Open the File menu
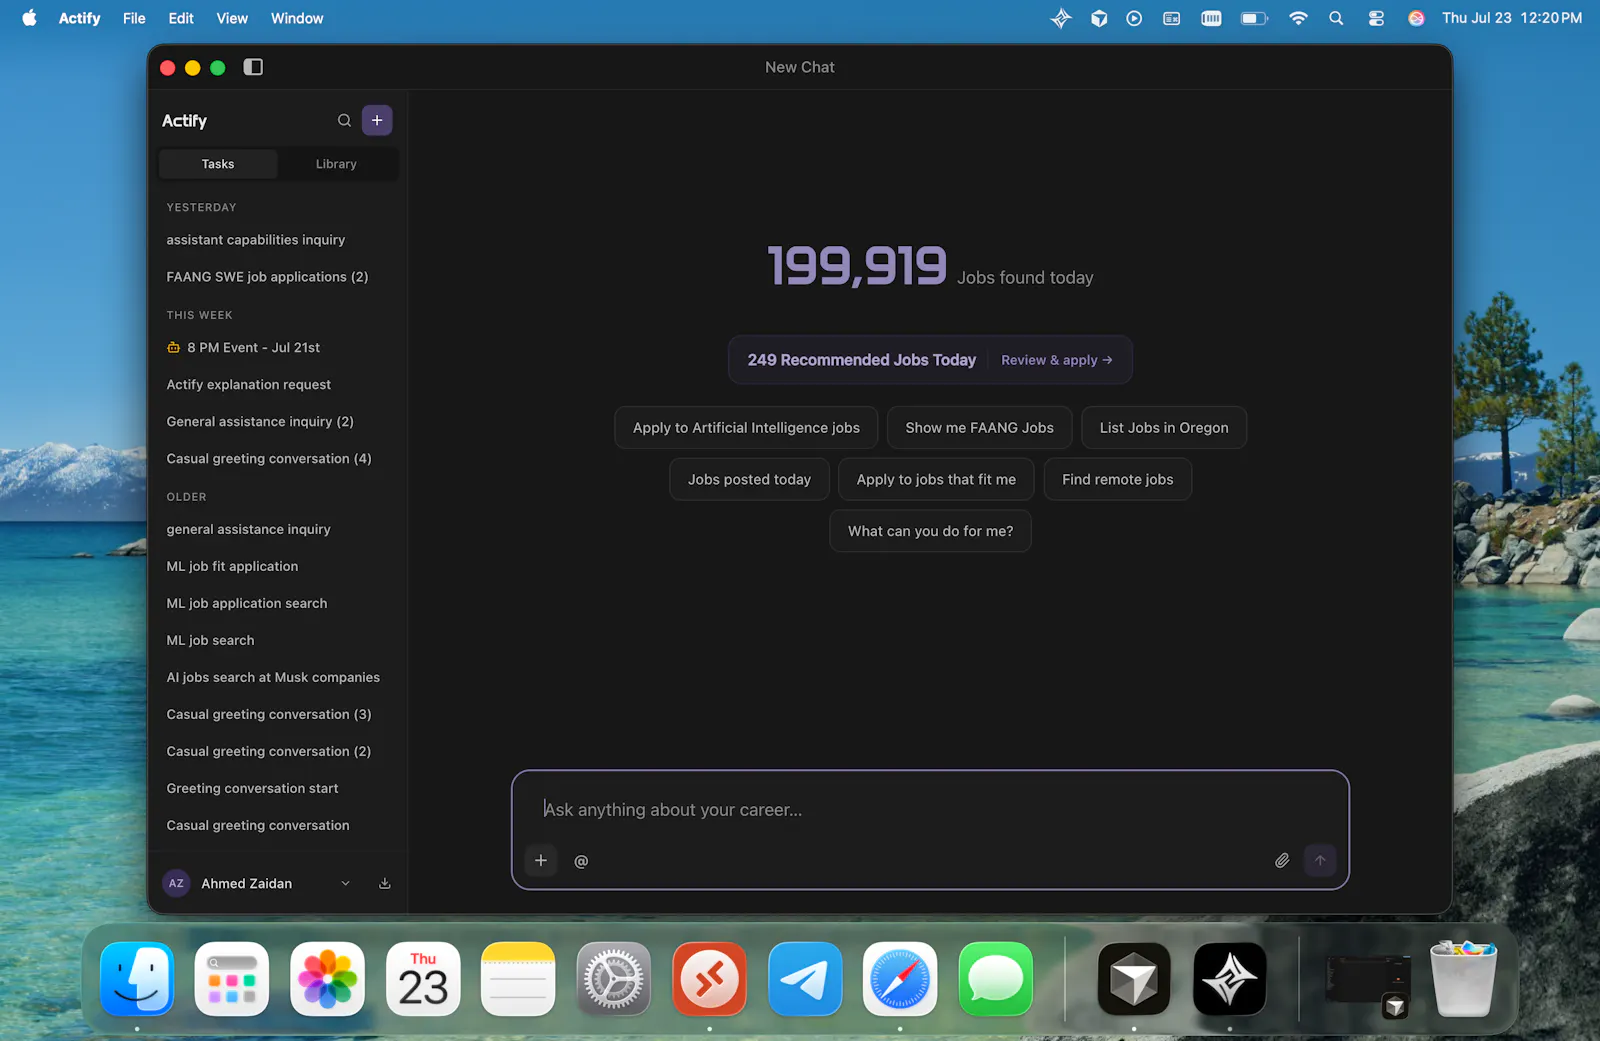The width and height of the screenshot is (1600, 1041). coord(134,18)
